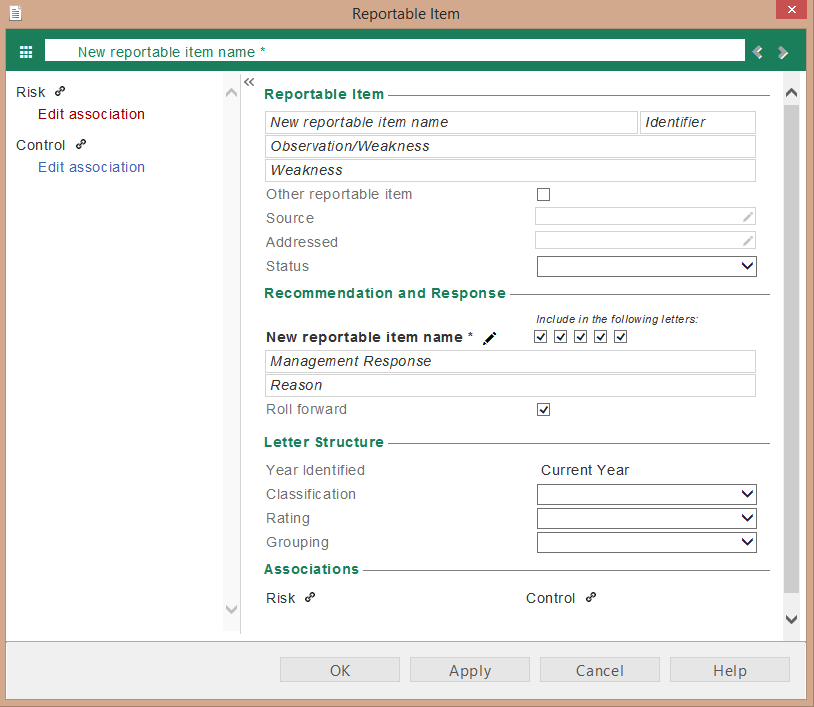
Task: Uncheck the fourth letter inclusion checkbox
Action: (601, 337)
